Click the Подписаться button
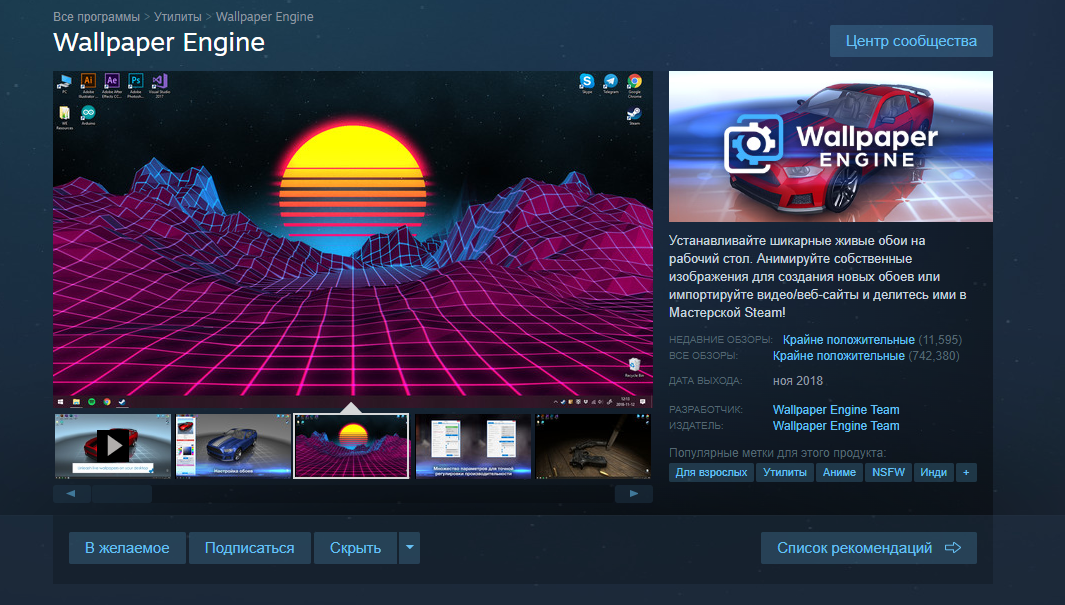This screenshot has width=1065, height=605. coord(249,548)
